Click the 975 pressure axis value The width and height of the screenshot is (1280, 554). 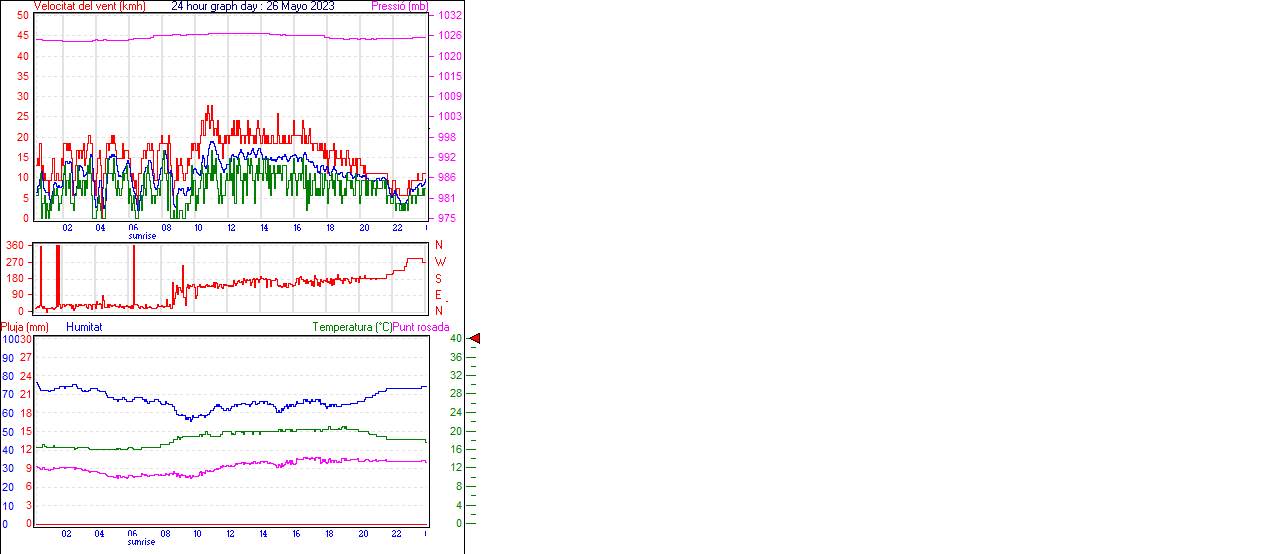[447, 218]
